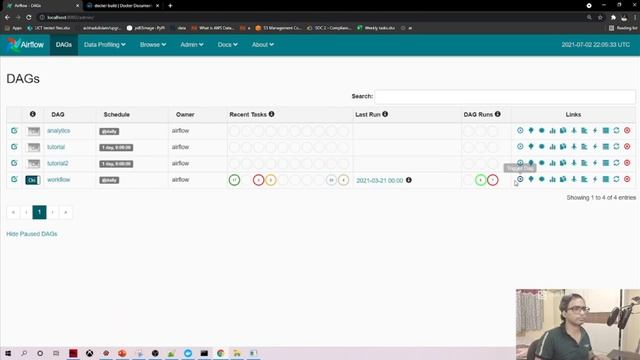Trigger the analytics DAG

coord(520,131)
